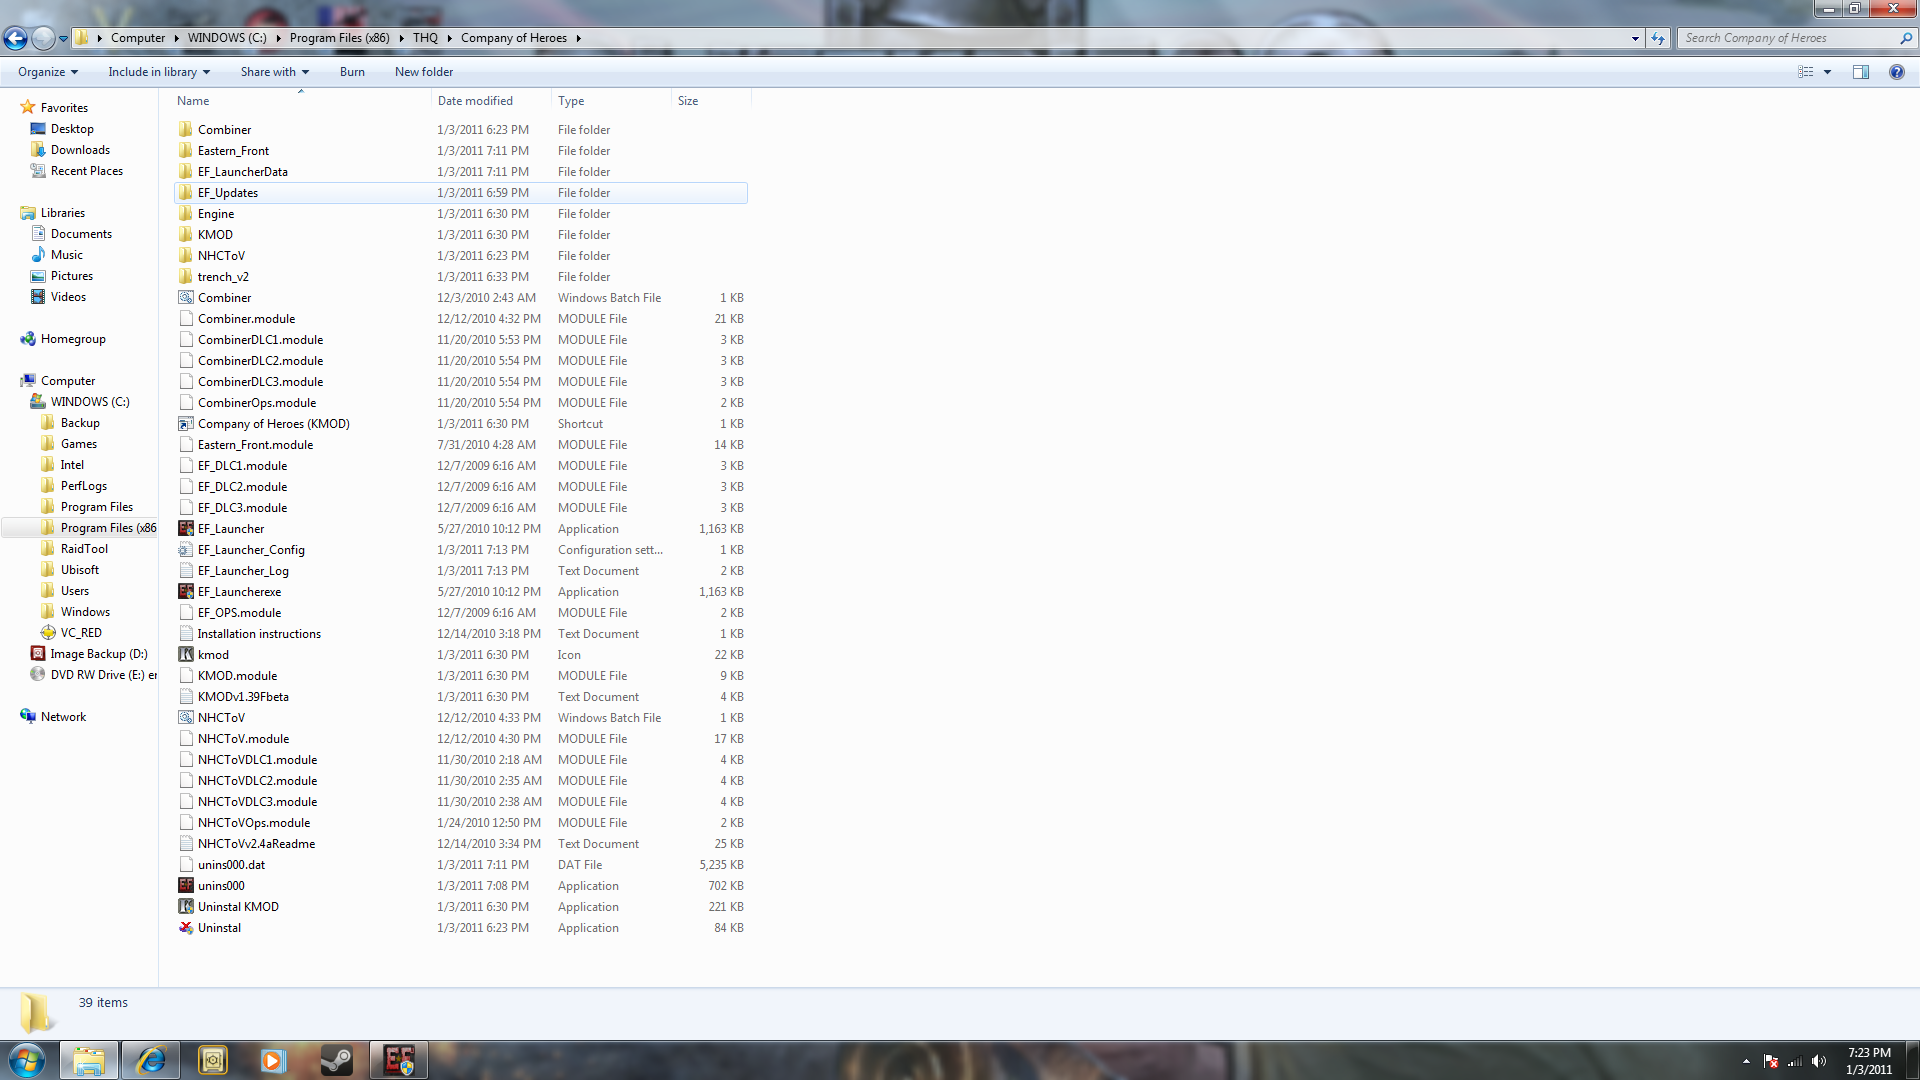
Task: Click the Installation instructions document icon
Action: point(186,634)
